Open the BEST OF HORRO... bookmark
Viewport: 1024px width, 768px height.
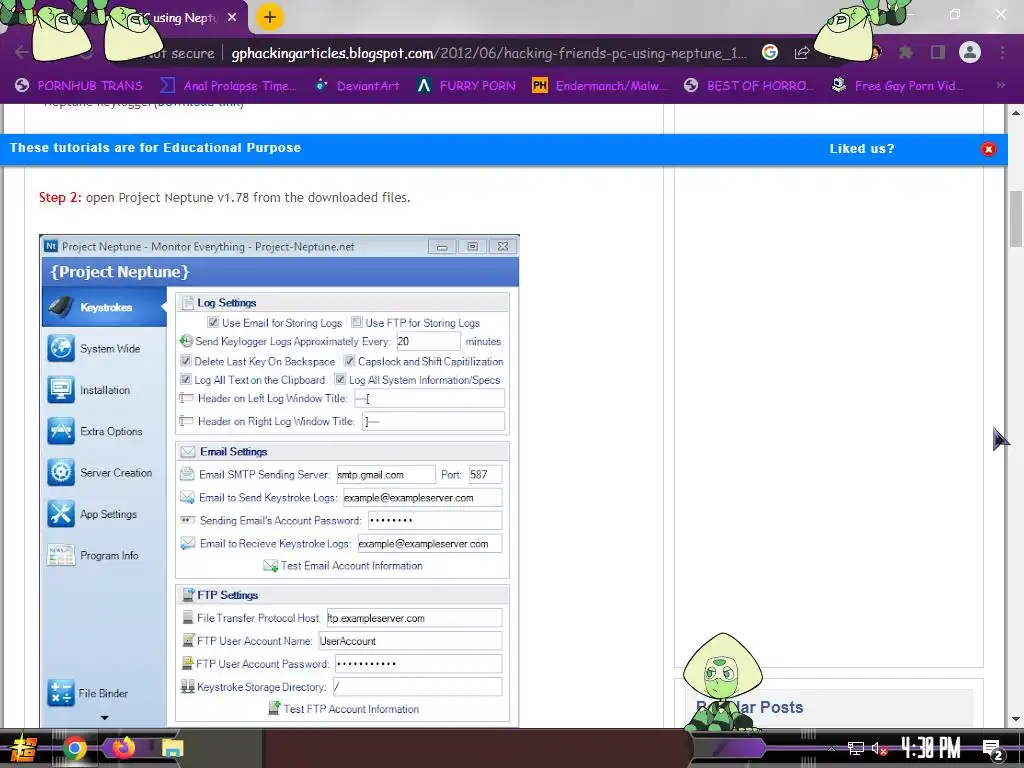(x=749, y=86)
